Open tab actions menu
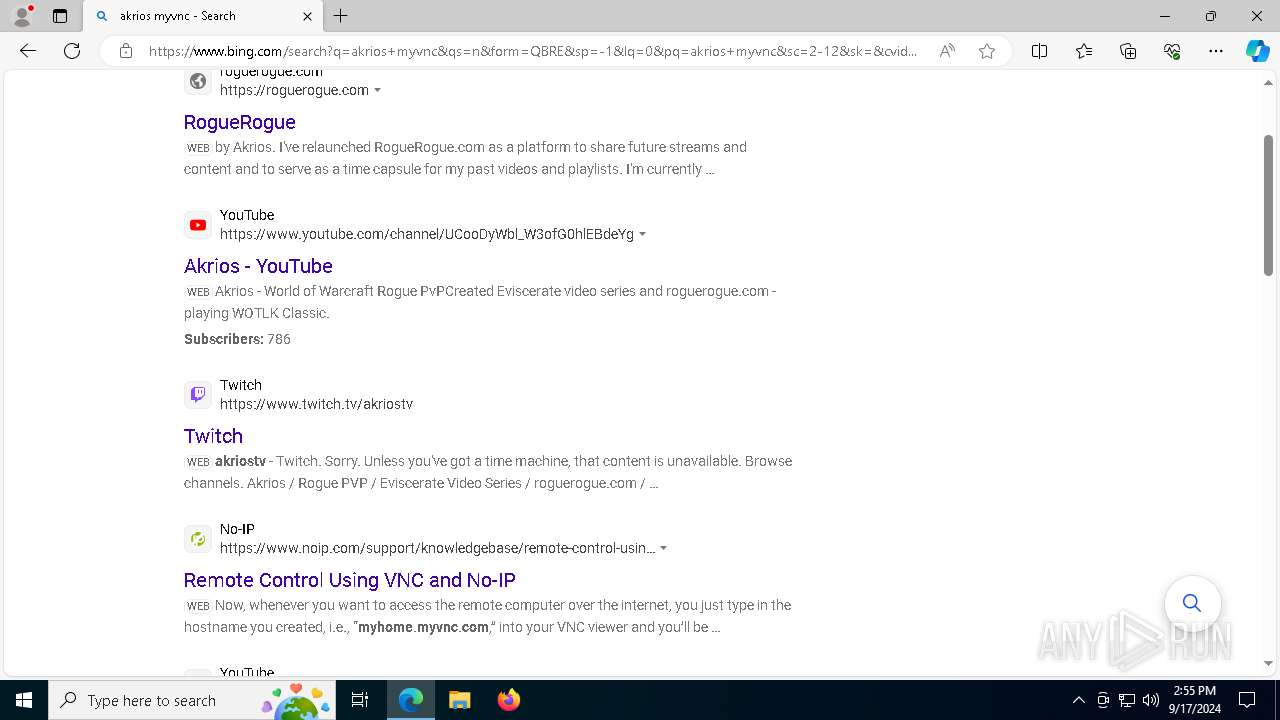1280x720 pixels. (60, 16)
